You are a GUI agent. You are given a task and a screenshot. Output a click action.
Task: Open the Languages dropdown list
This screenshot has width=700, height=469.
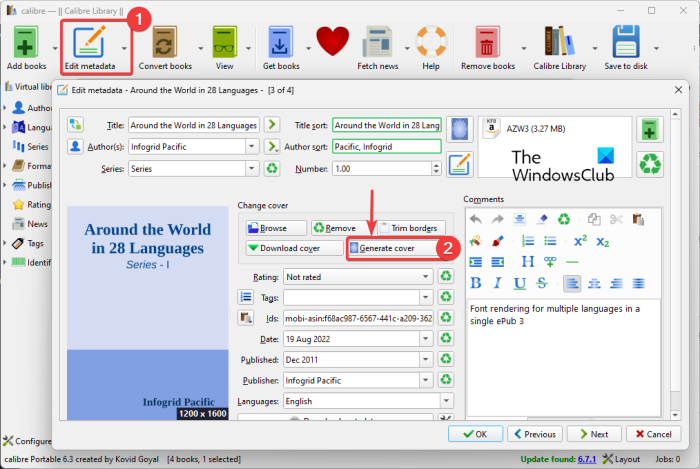click(x=427, y=402)
